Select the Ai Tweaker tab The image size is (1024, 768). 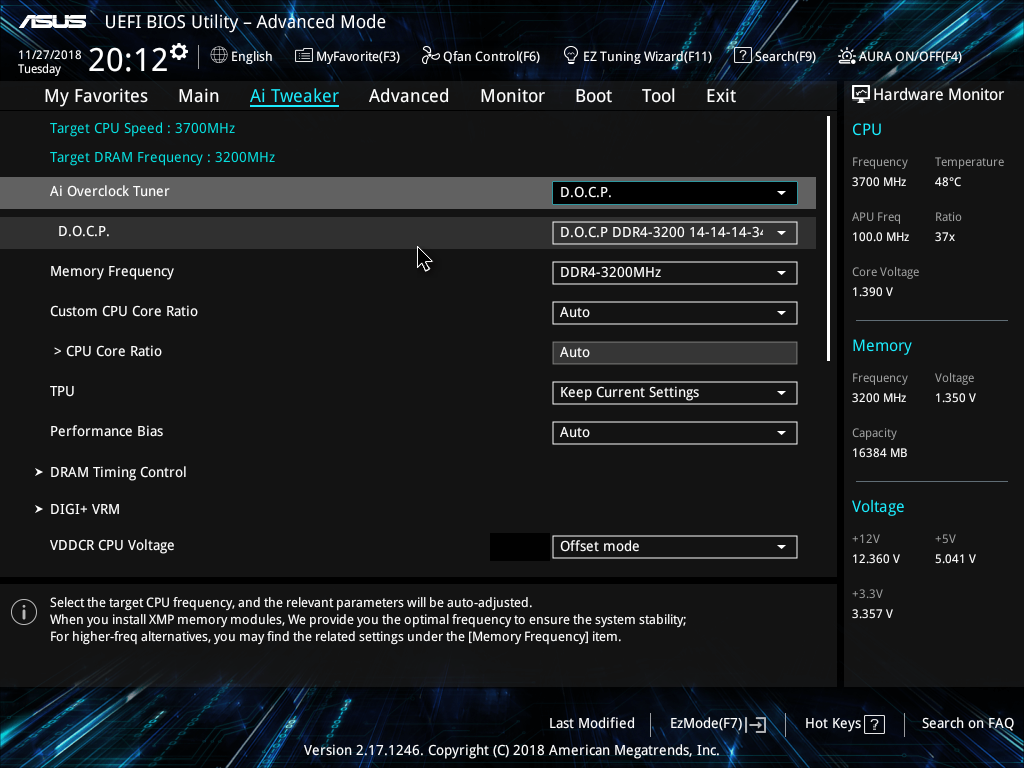point(294,96)
